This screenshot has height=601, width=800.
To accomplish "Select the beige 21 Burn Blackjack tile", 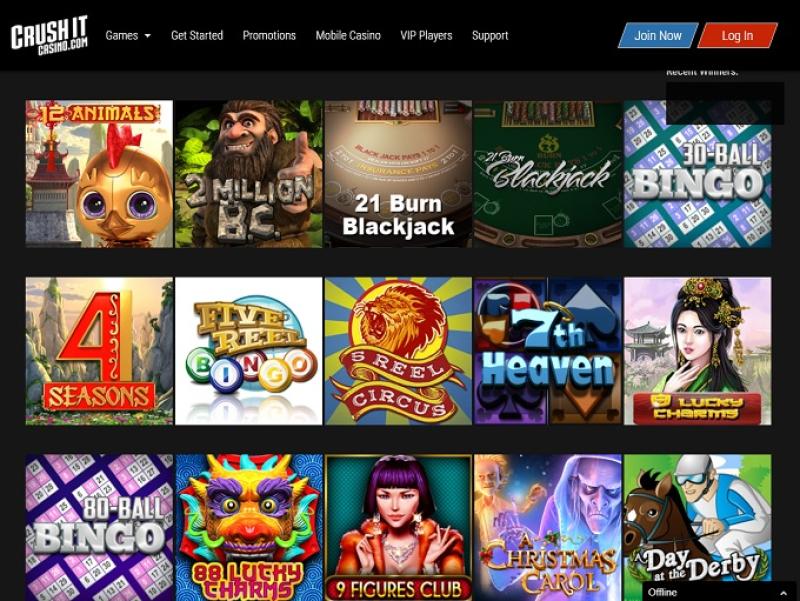I will pyautogui.click(x=398, y=174).
